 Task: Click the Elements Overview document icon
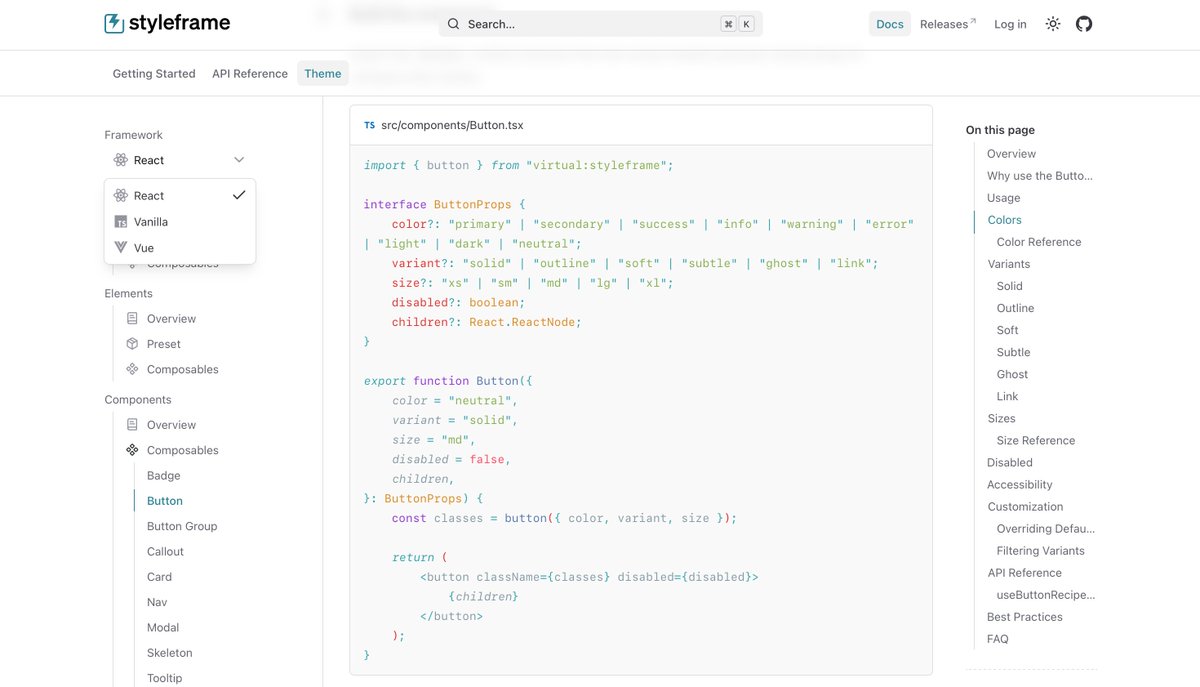tap(132, 319)
